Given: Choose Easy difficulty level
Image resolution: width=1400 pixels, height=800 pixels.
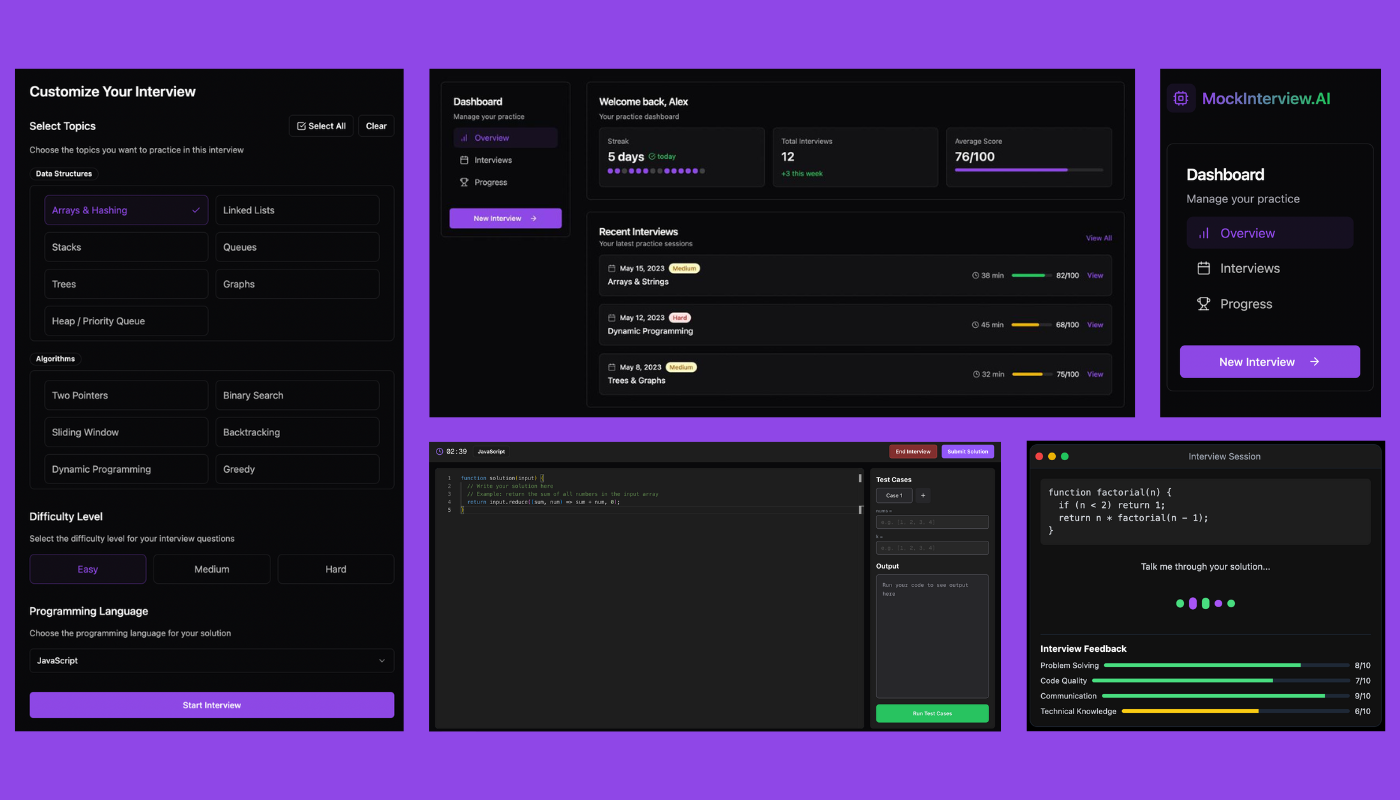Looking at the screenshot, I should tap(88, 569).
